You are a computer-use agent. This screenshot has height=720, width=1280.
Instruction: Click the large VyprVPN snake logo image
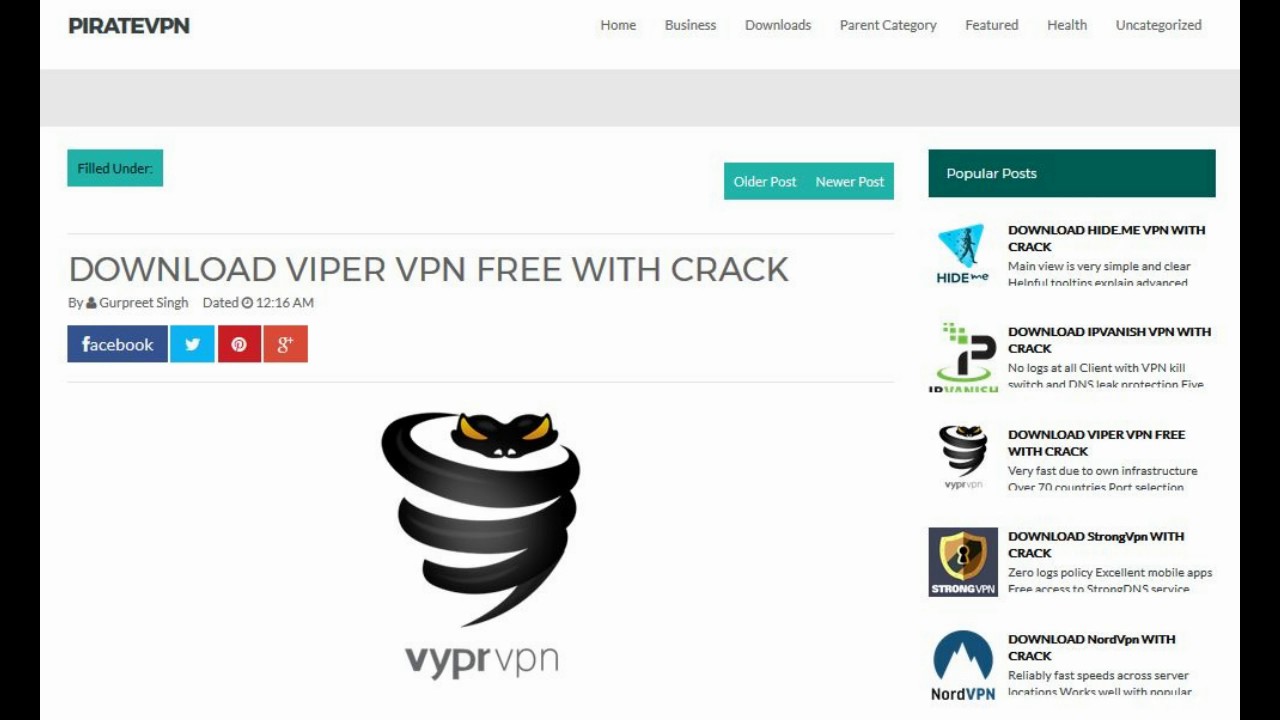[481, 545]
